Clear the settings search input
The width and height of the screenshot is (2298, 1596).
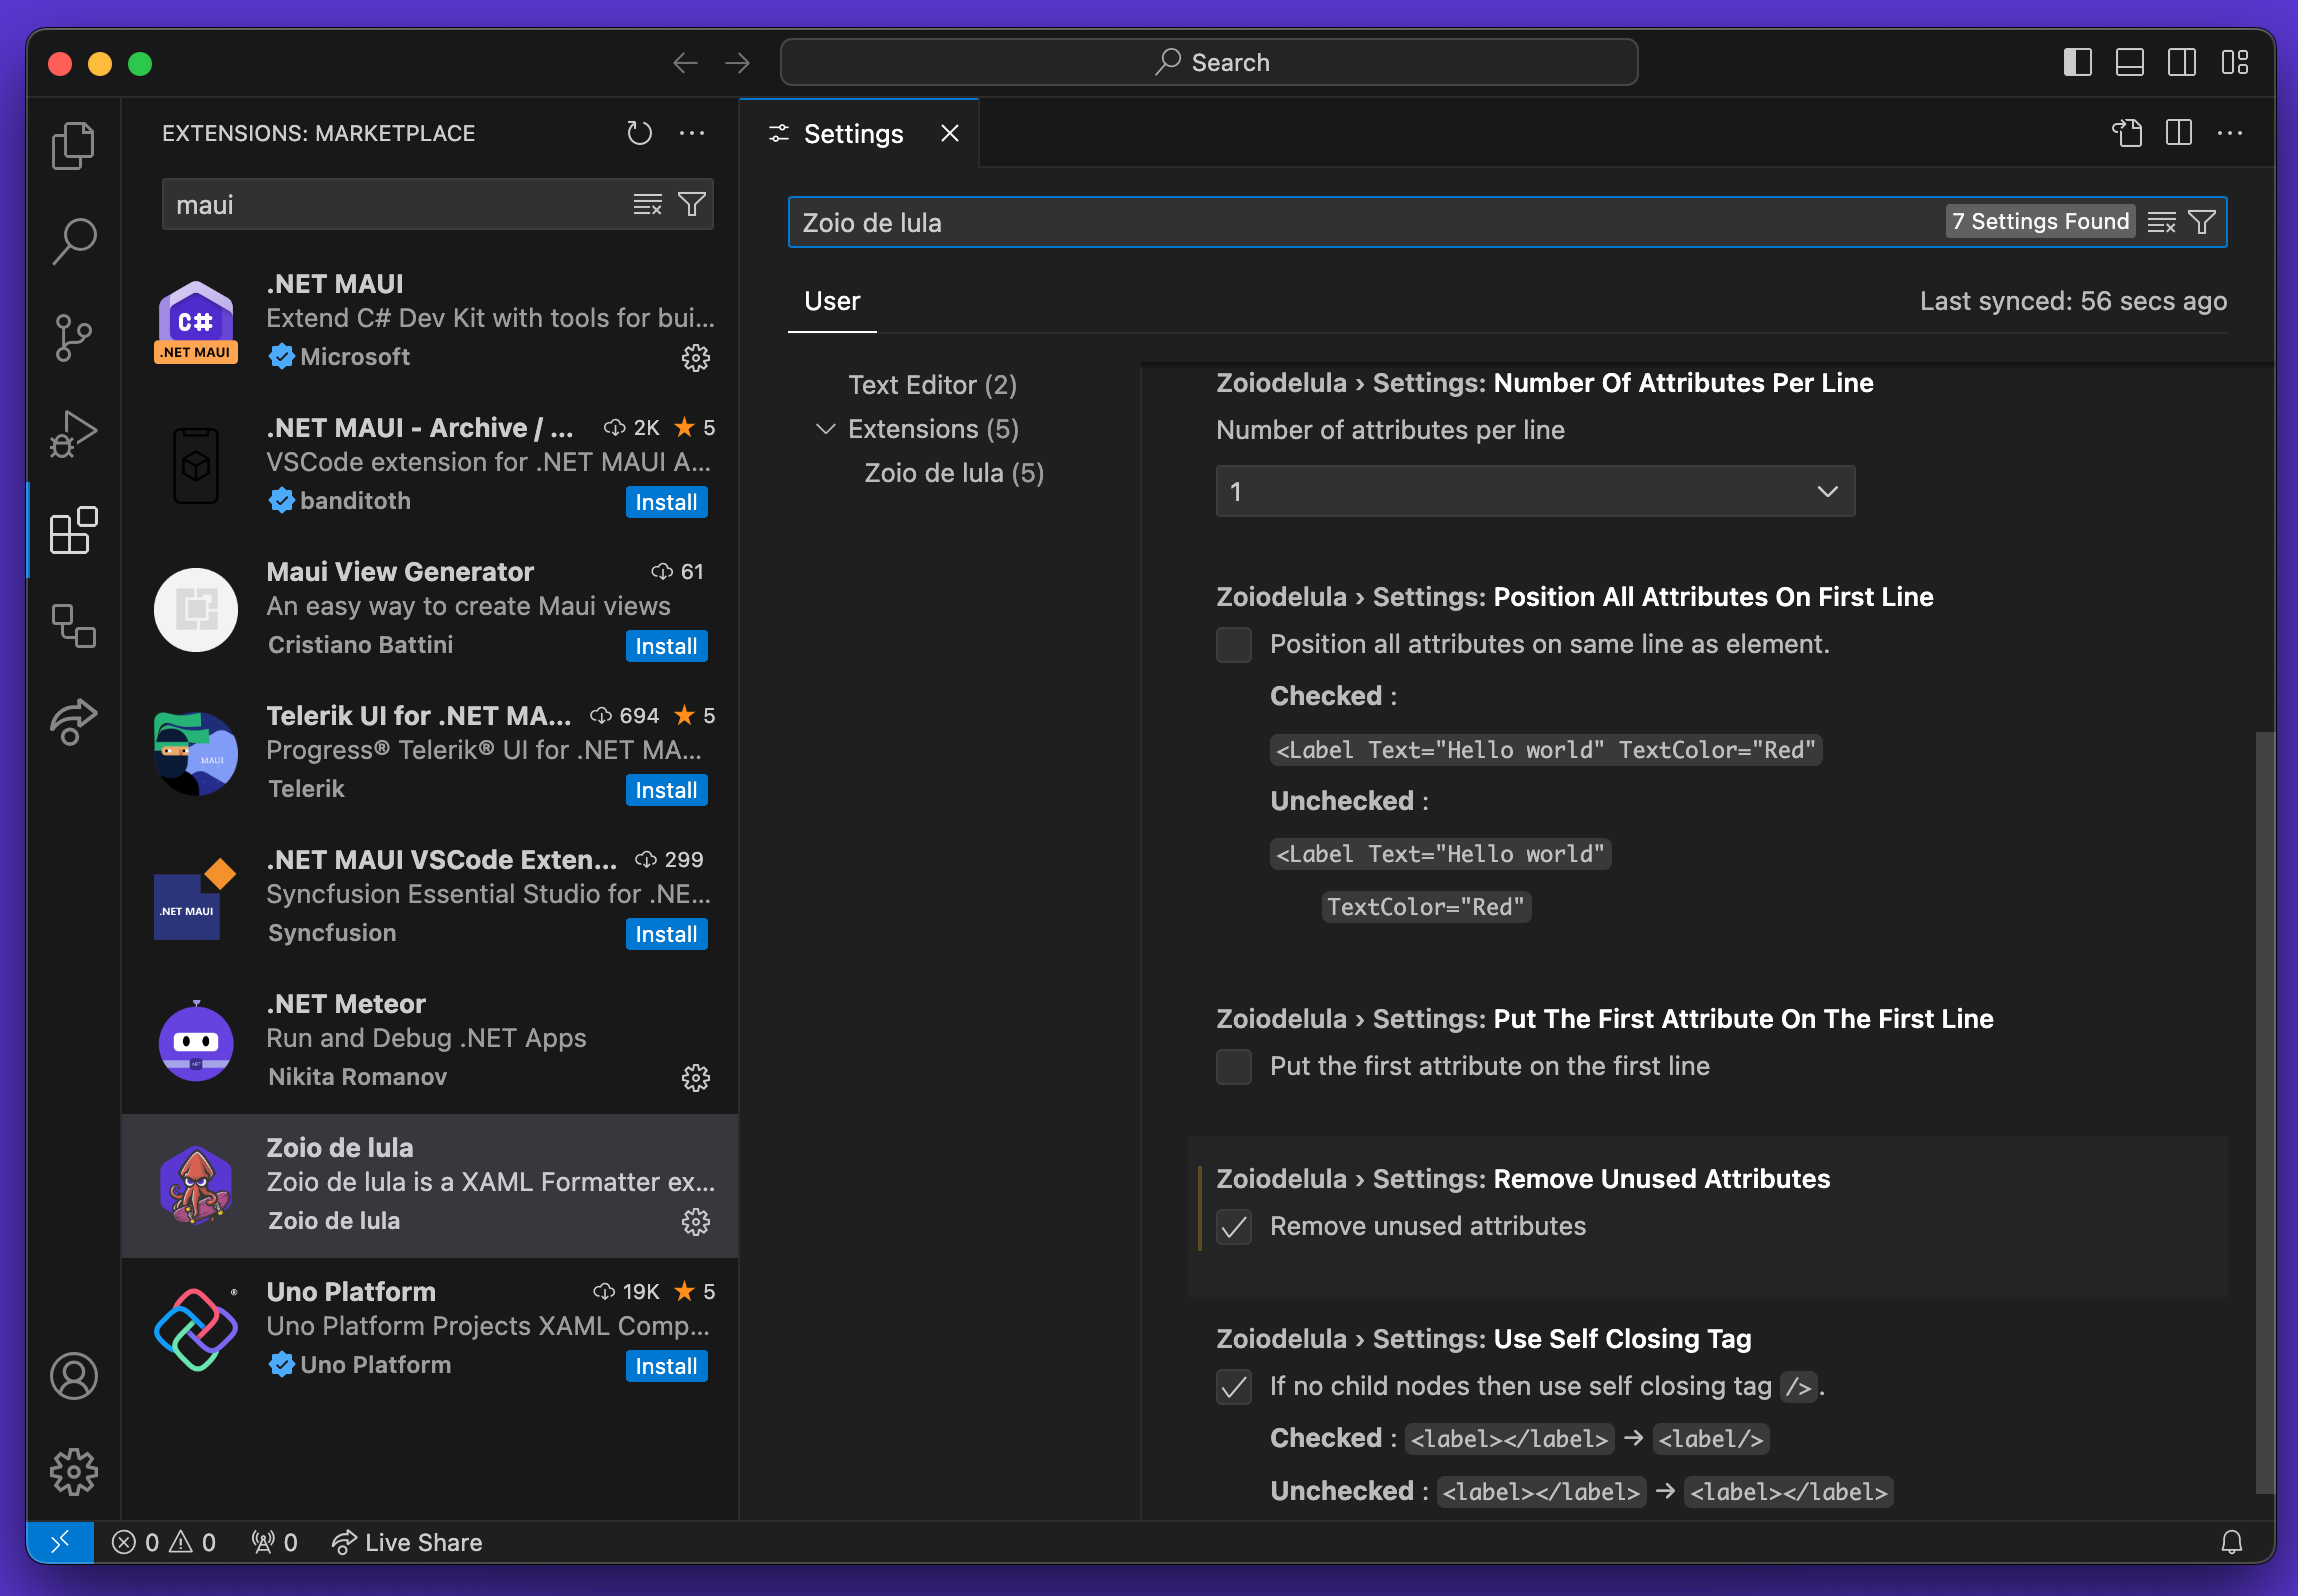pyautogui.click(x=2162, y=222)
